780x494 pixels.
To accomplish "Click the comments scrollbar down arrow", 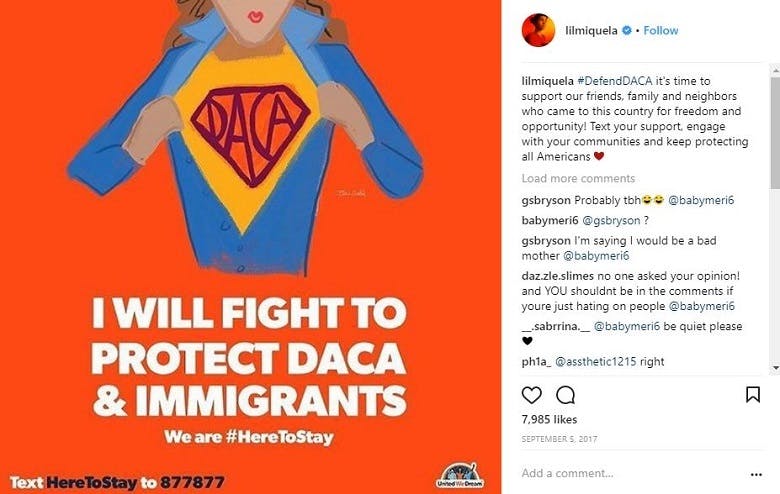I will coord(776,368).
